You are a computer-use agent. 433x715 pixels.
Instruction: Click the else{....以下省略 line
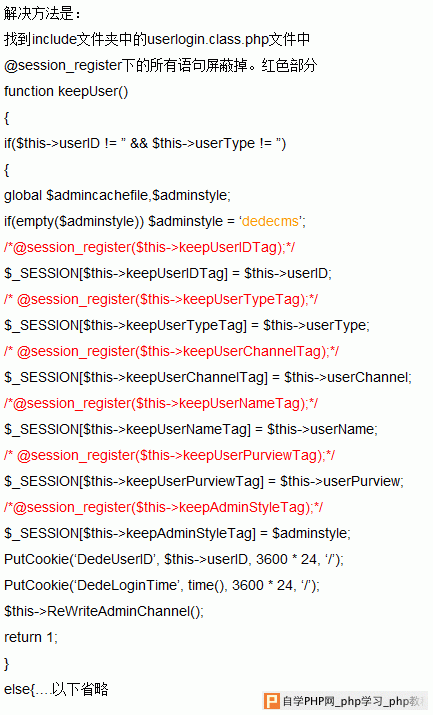[56, 689]
